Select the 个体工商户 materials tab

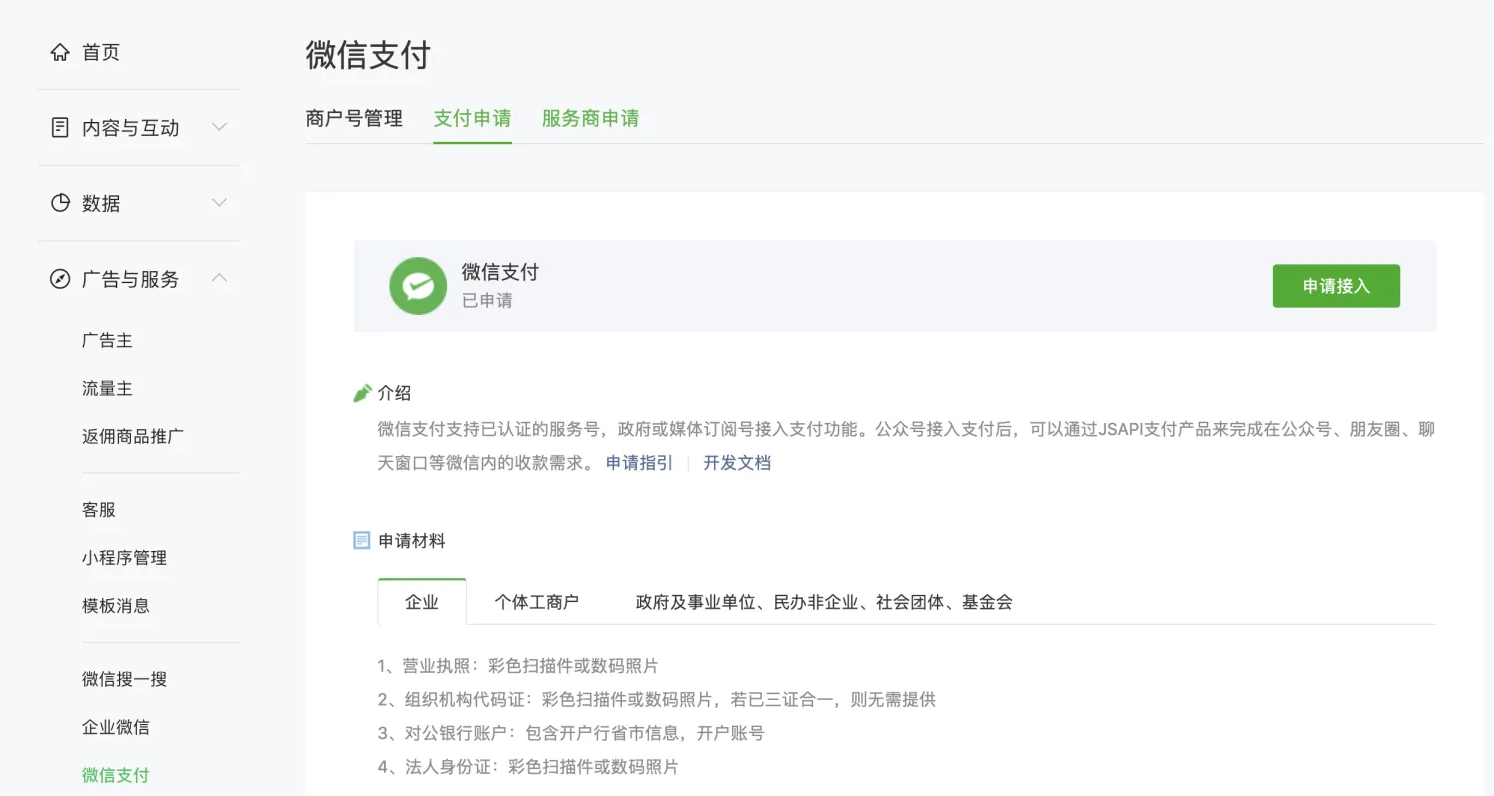[536, 602]
